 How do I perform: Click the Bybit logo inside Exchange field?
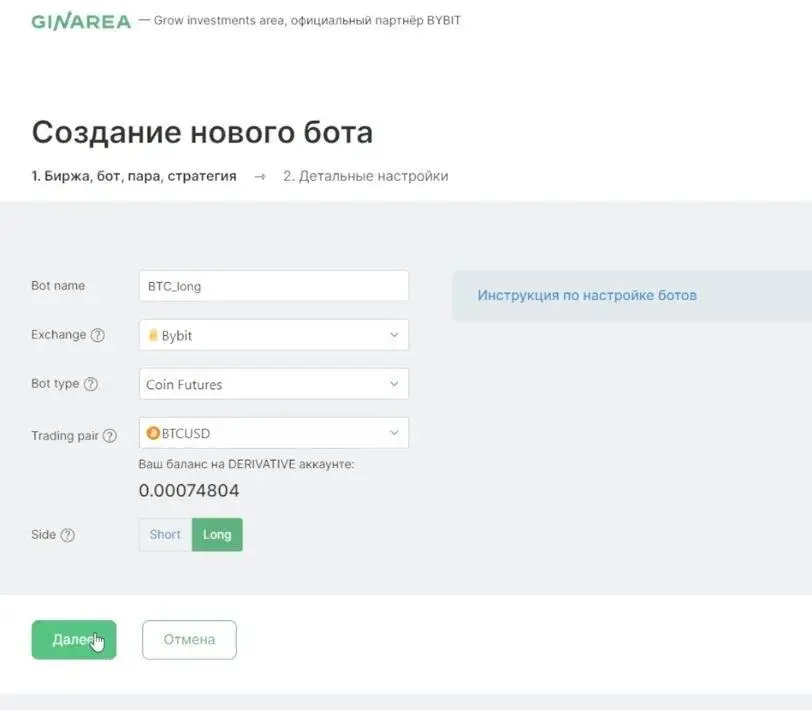coord(152,336)
